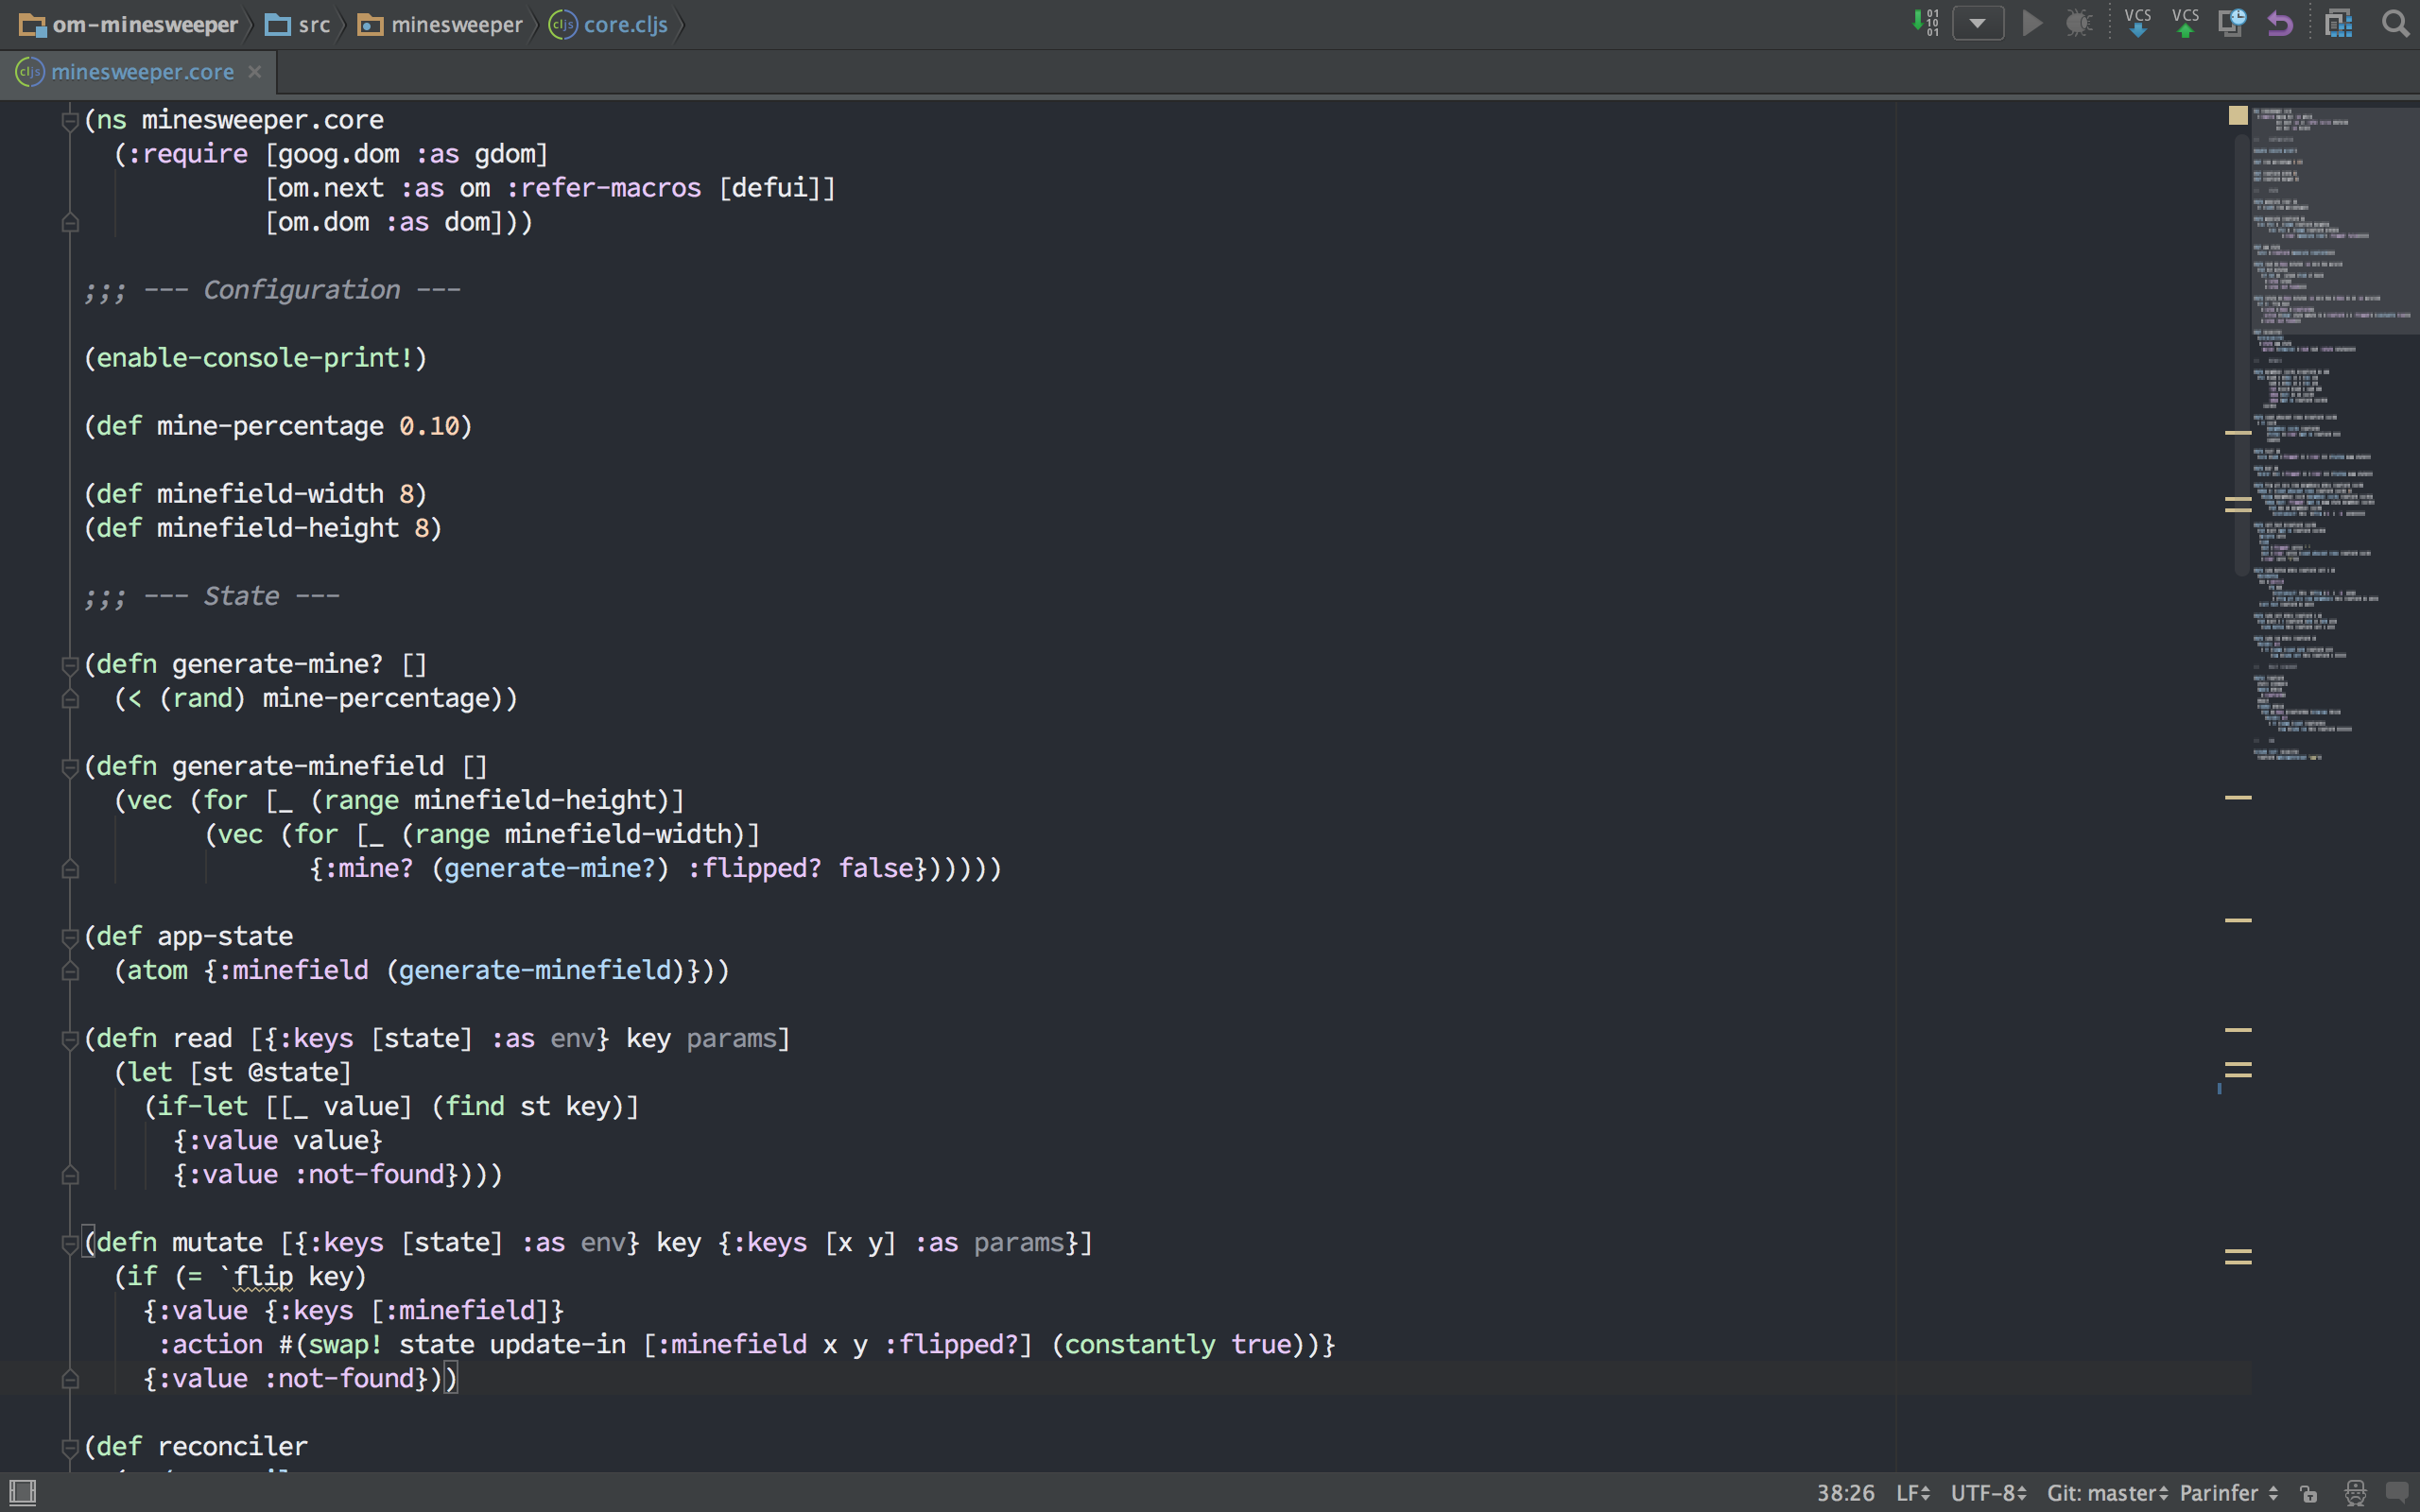Open the Parinfer mode dropdown
This screenshot has height=1512, width=2420.
[x=2228, y=1493]
